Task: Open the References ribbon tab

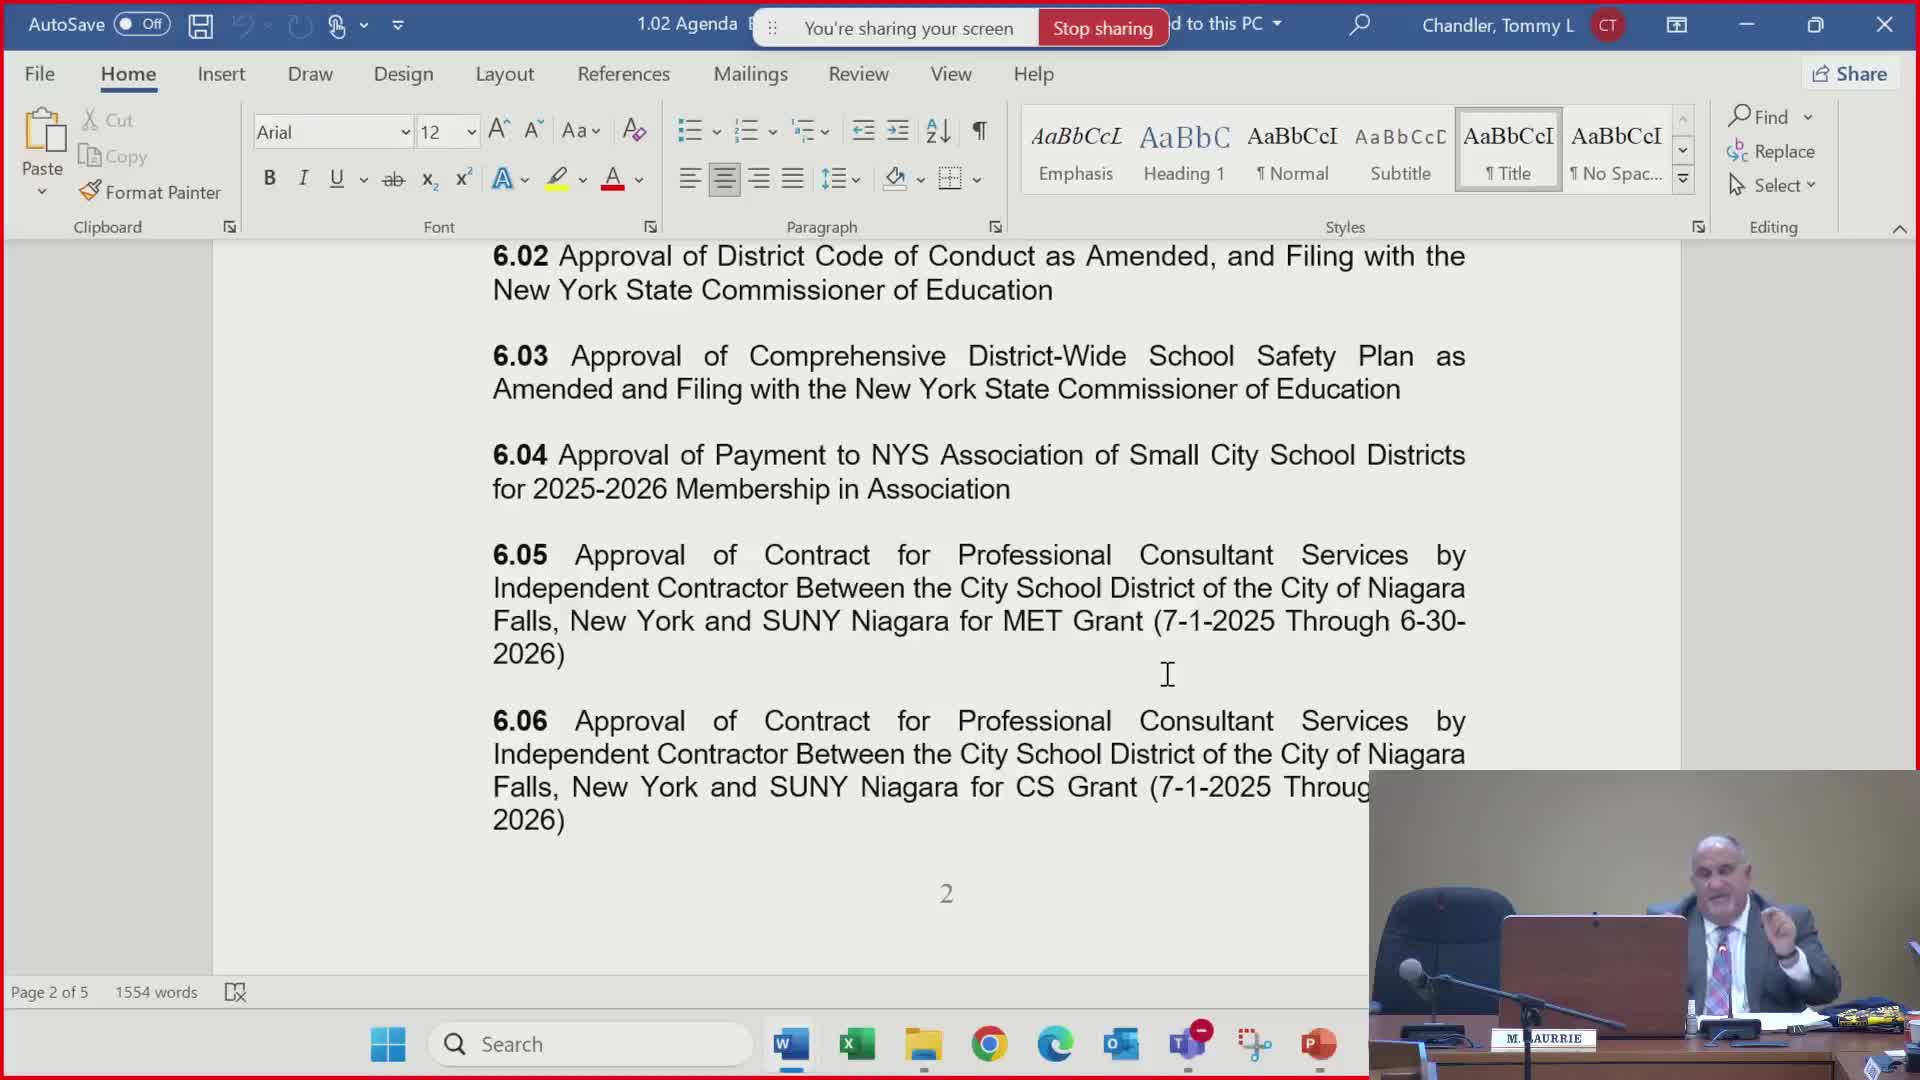Action: pyautogui.click(x=623, y=74)
